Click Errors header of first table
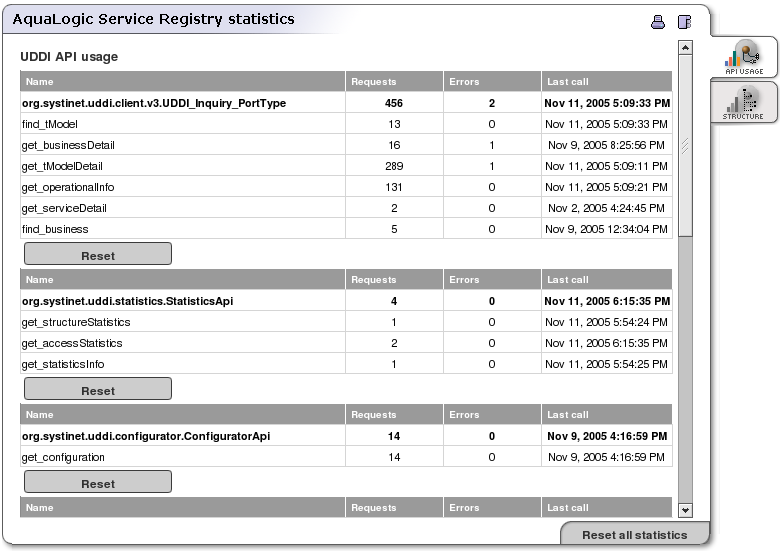The image size is (780, 551). [x=464, y=82]
